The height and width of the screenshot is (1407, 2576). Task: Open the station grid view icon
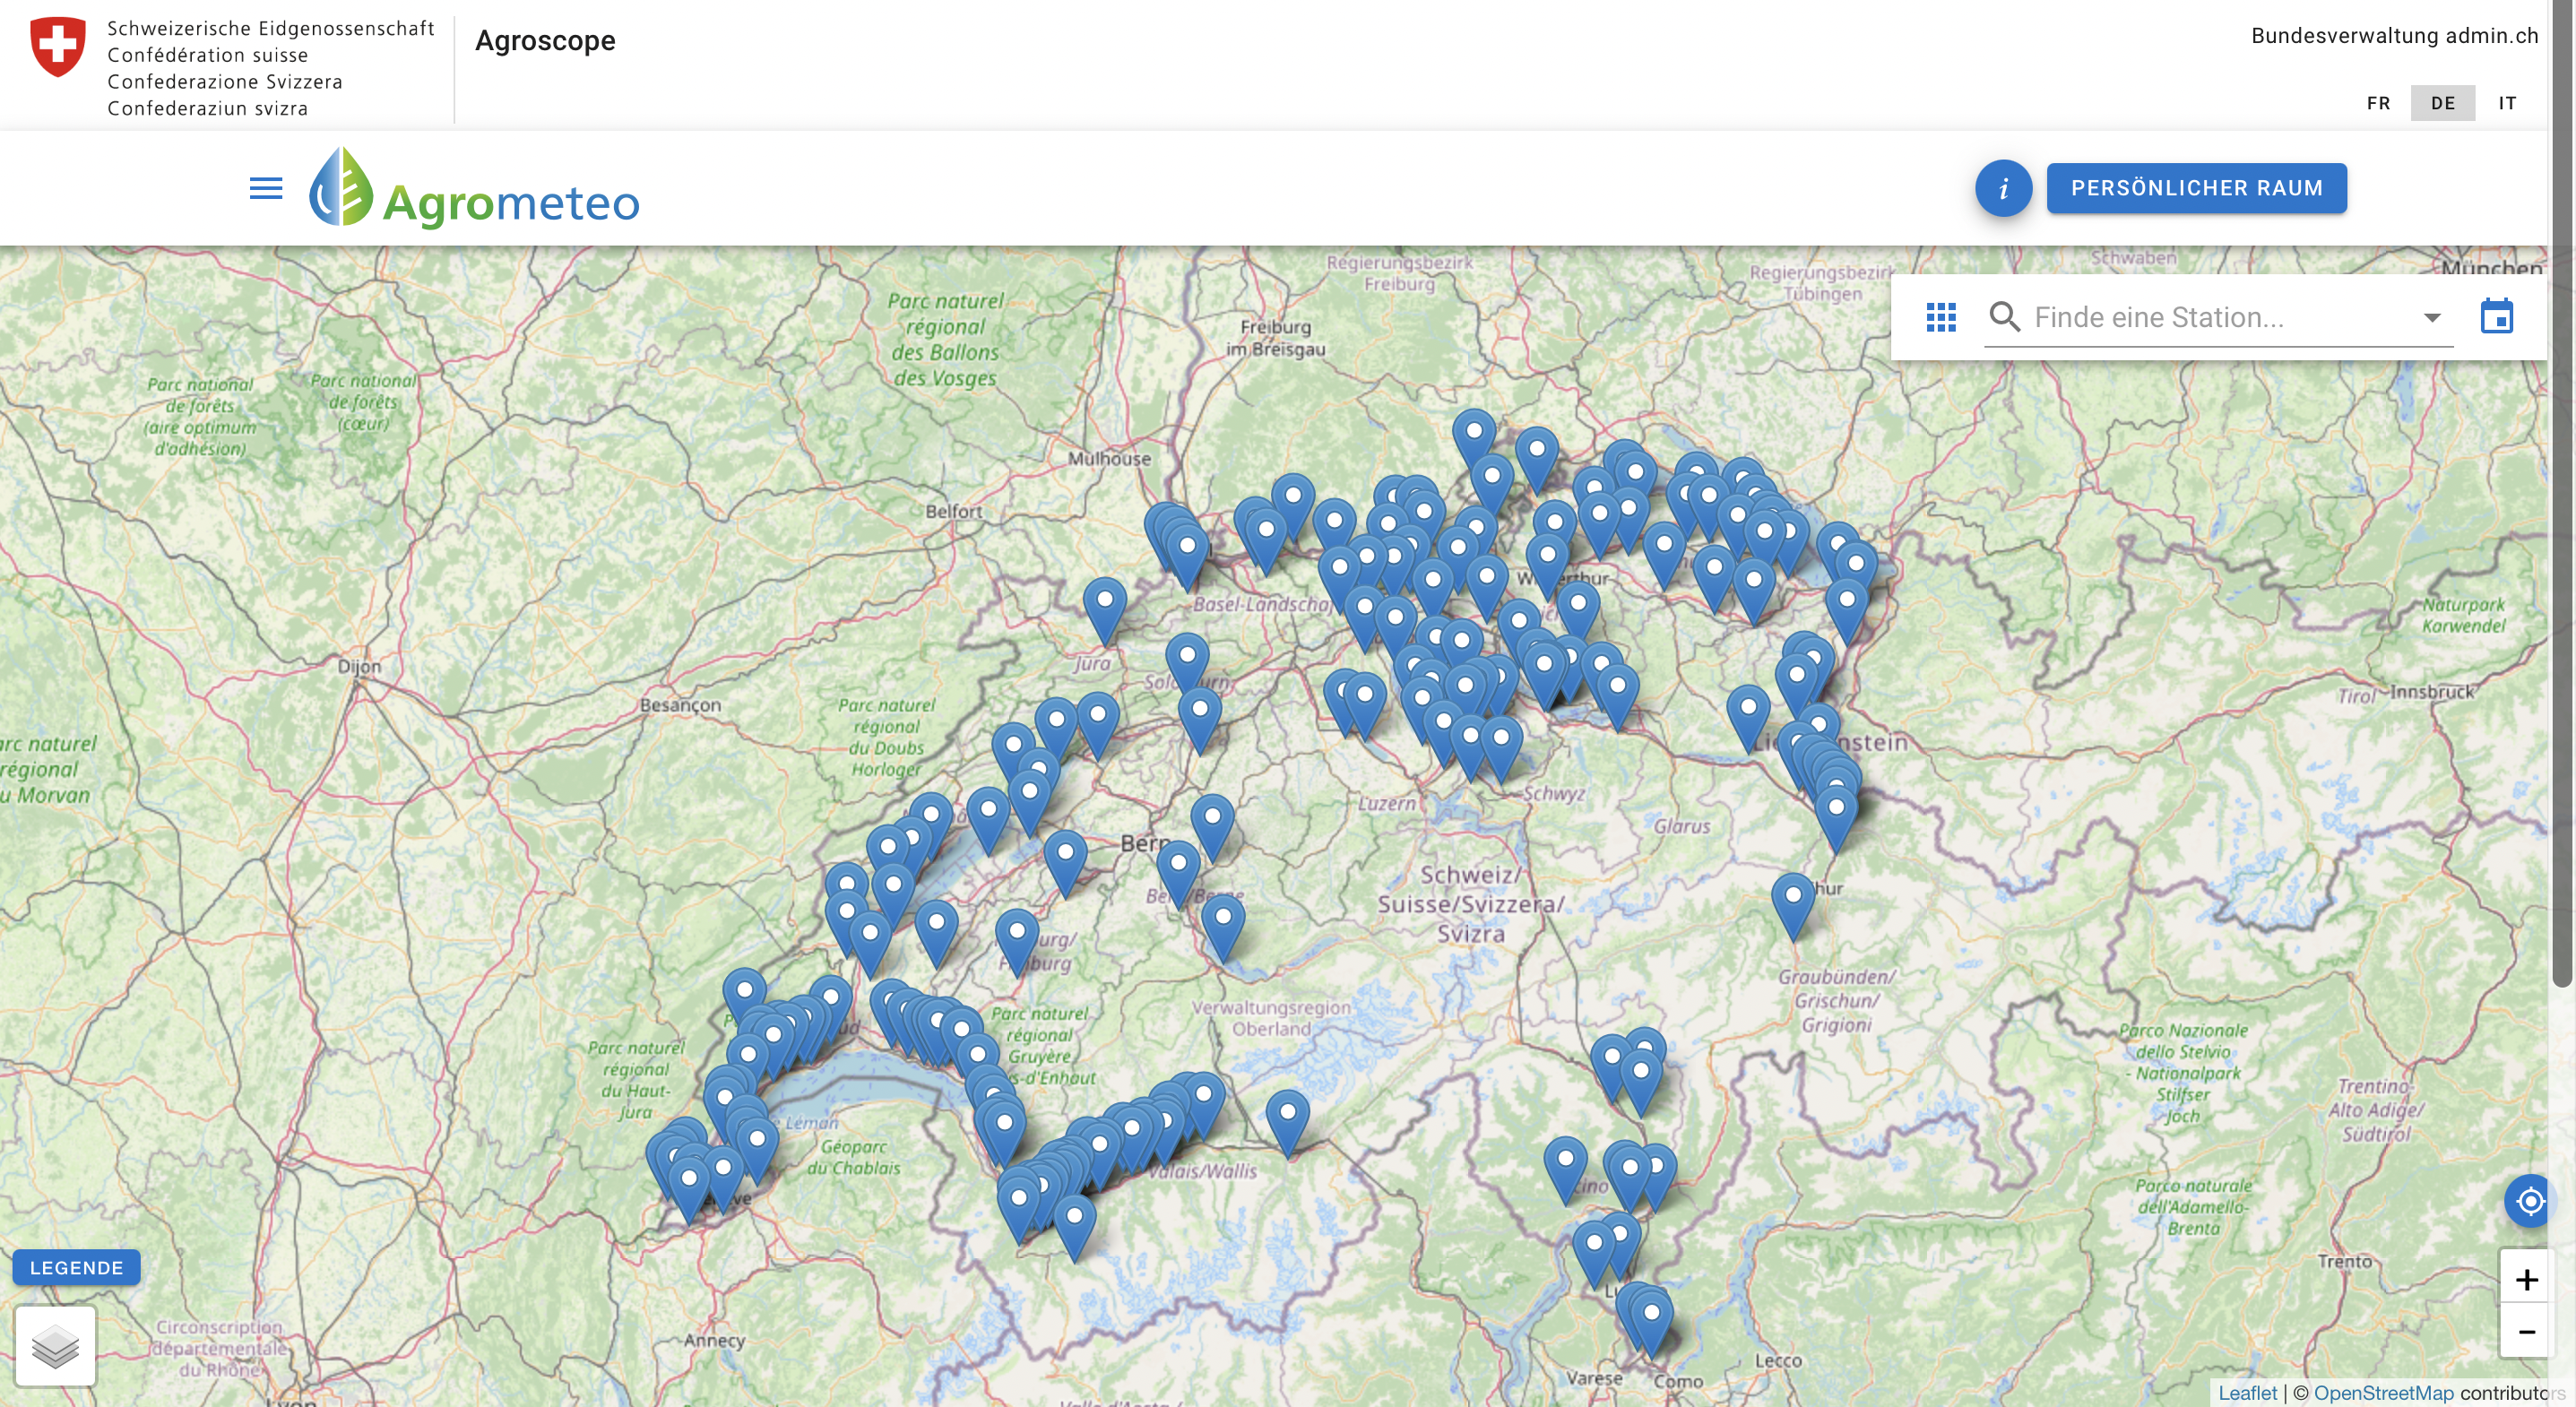(x=1941, y=318)
